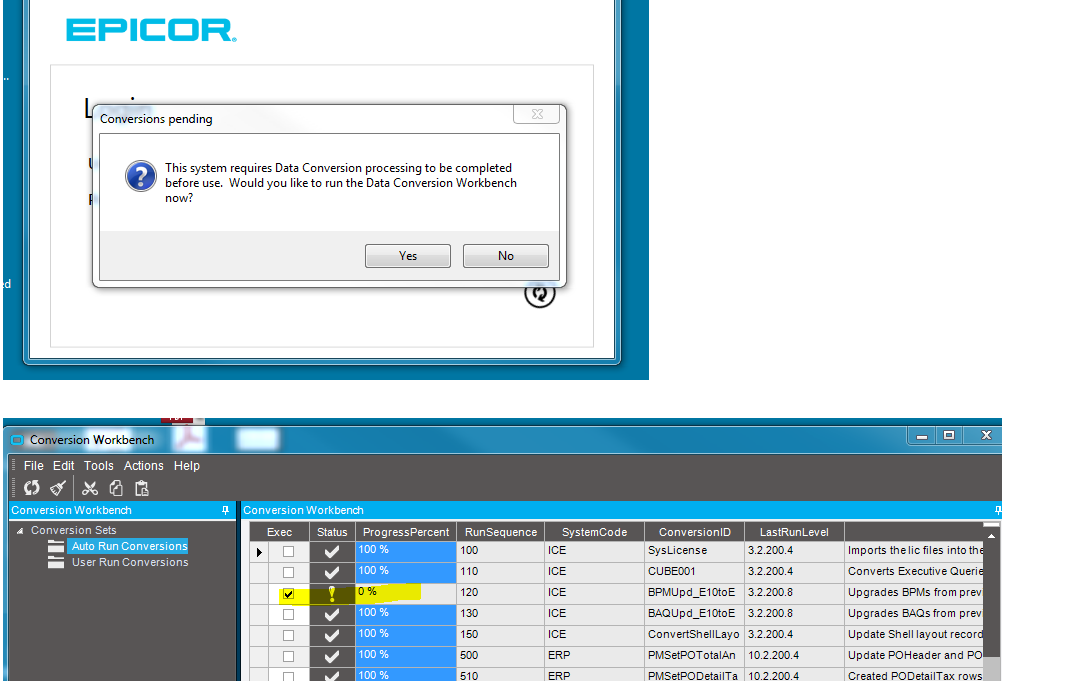1083x681 pixels.
Task: Close the Conversions pending dialog
Action: click(x=537, y=114)
